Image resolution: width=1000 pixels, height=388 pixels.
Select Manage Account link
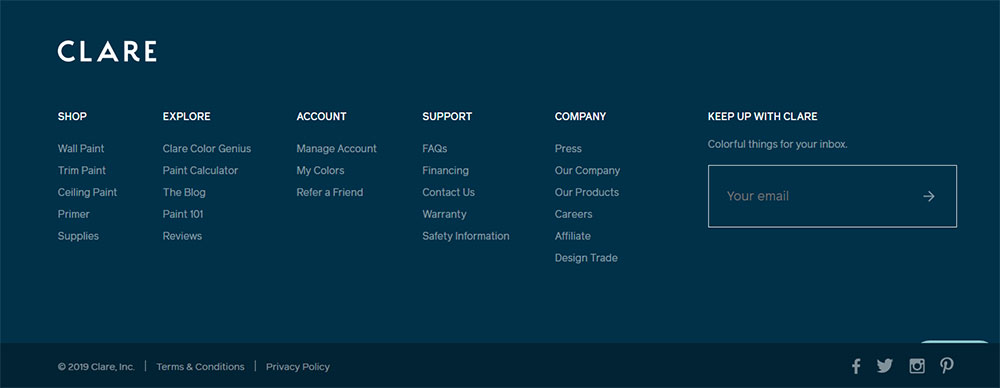pyautogui.click(x=337, y=149)
